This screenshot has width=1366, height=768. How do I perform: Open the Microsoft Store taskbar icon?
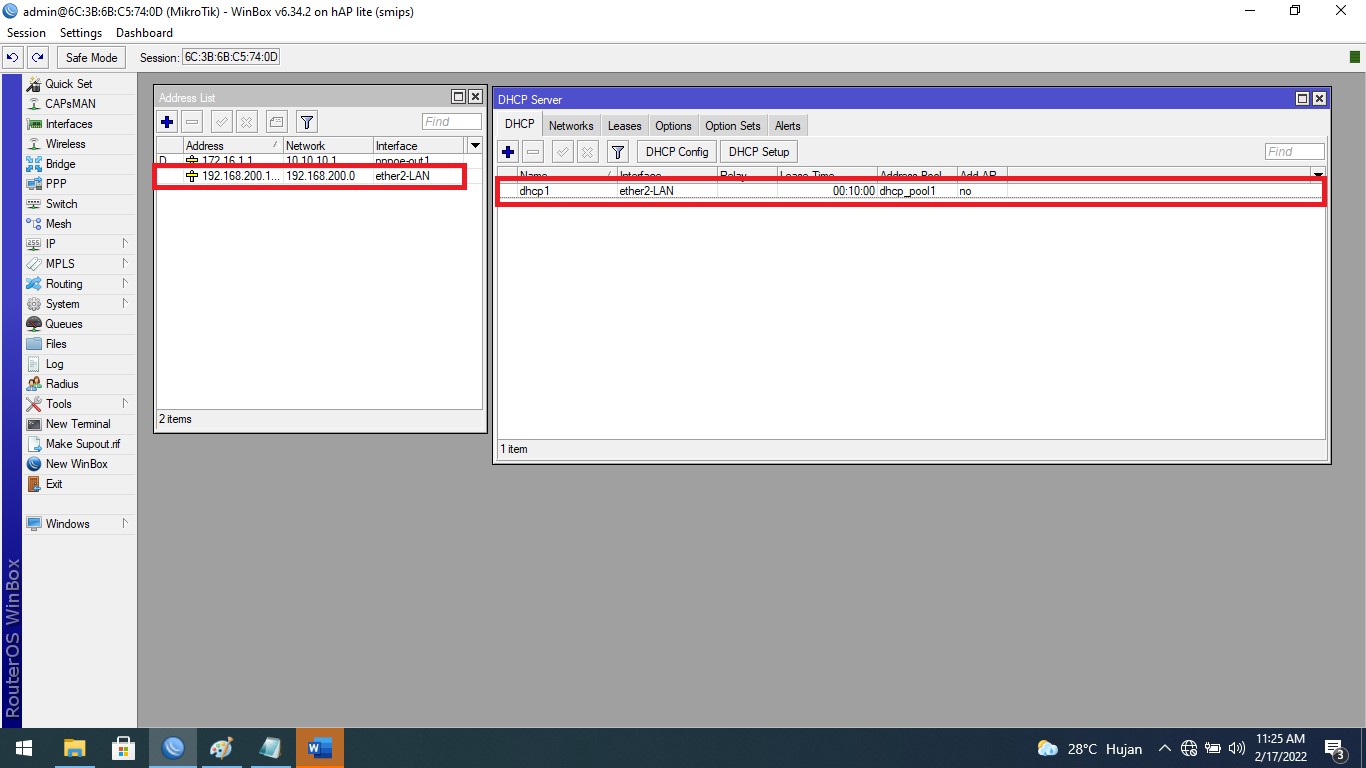pos(123,748)
